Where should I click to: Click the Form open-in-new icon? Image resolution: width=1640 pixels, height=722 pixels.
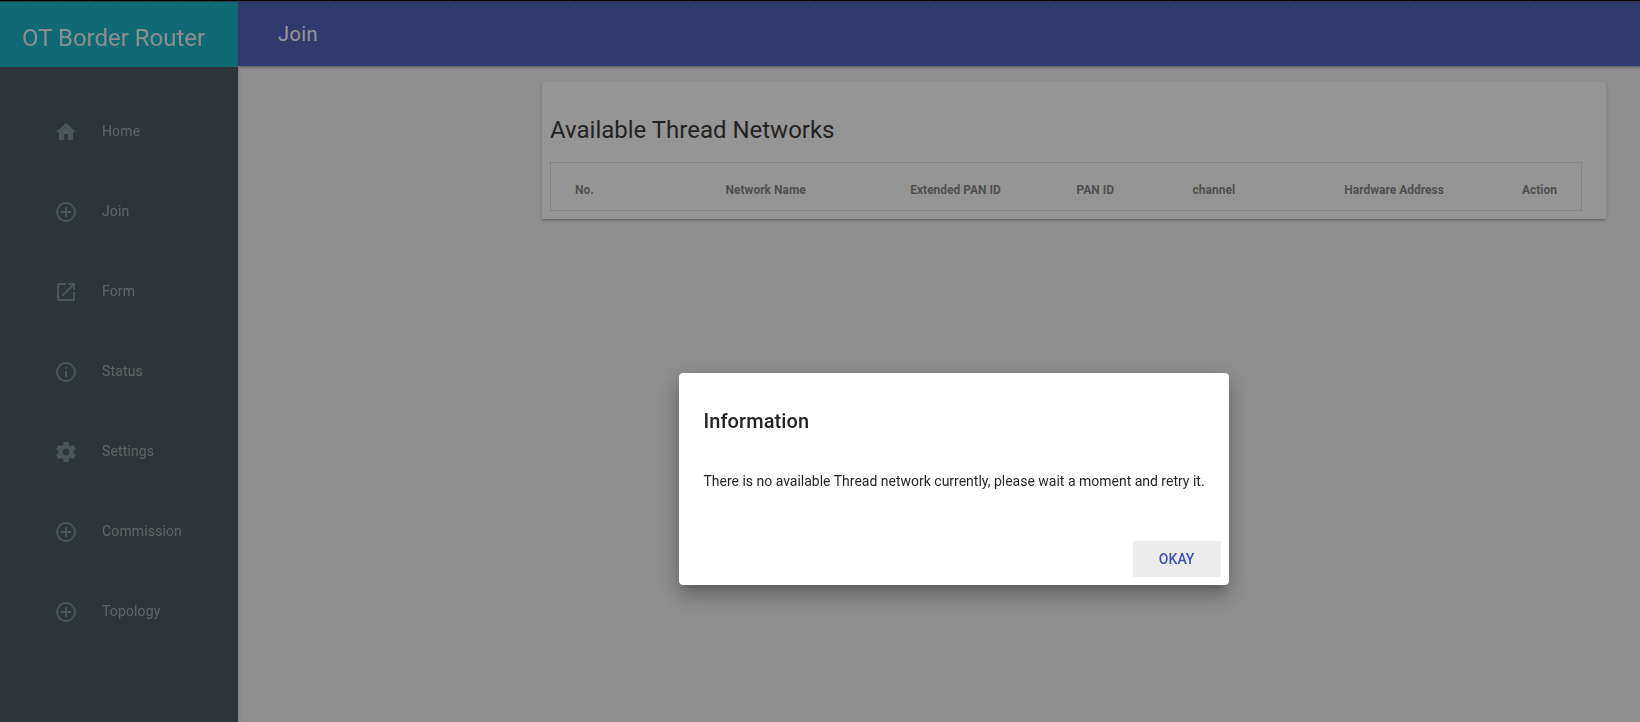coord(66,292)
